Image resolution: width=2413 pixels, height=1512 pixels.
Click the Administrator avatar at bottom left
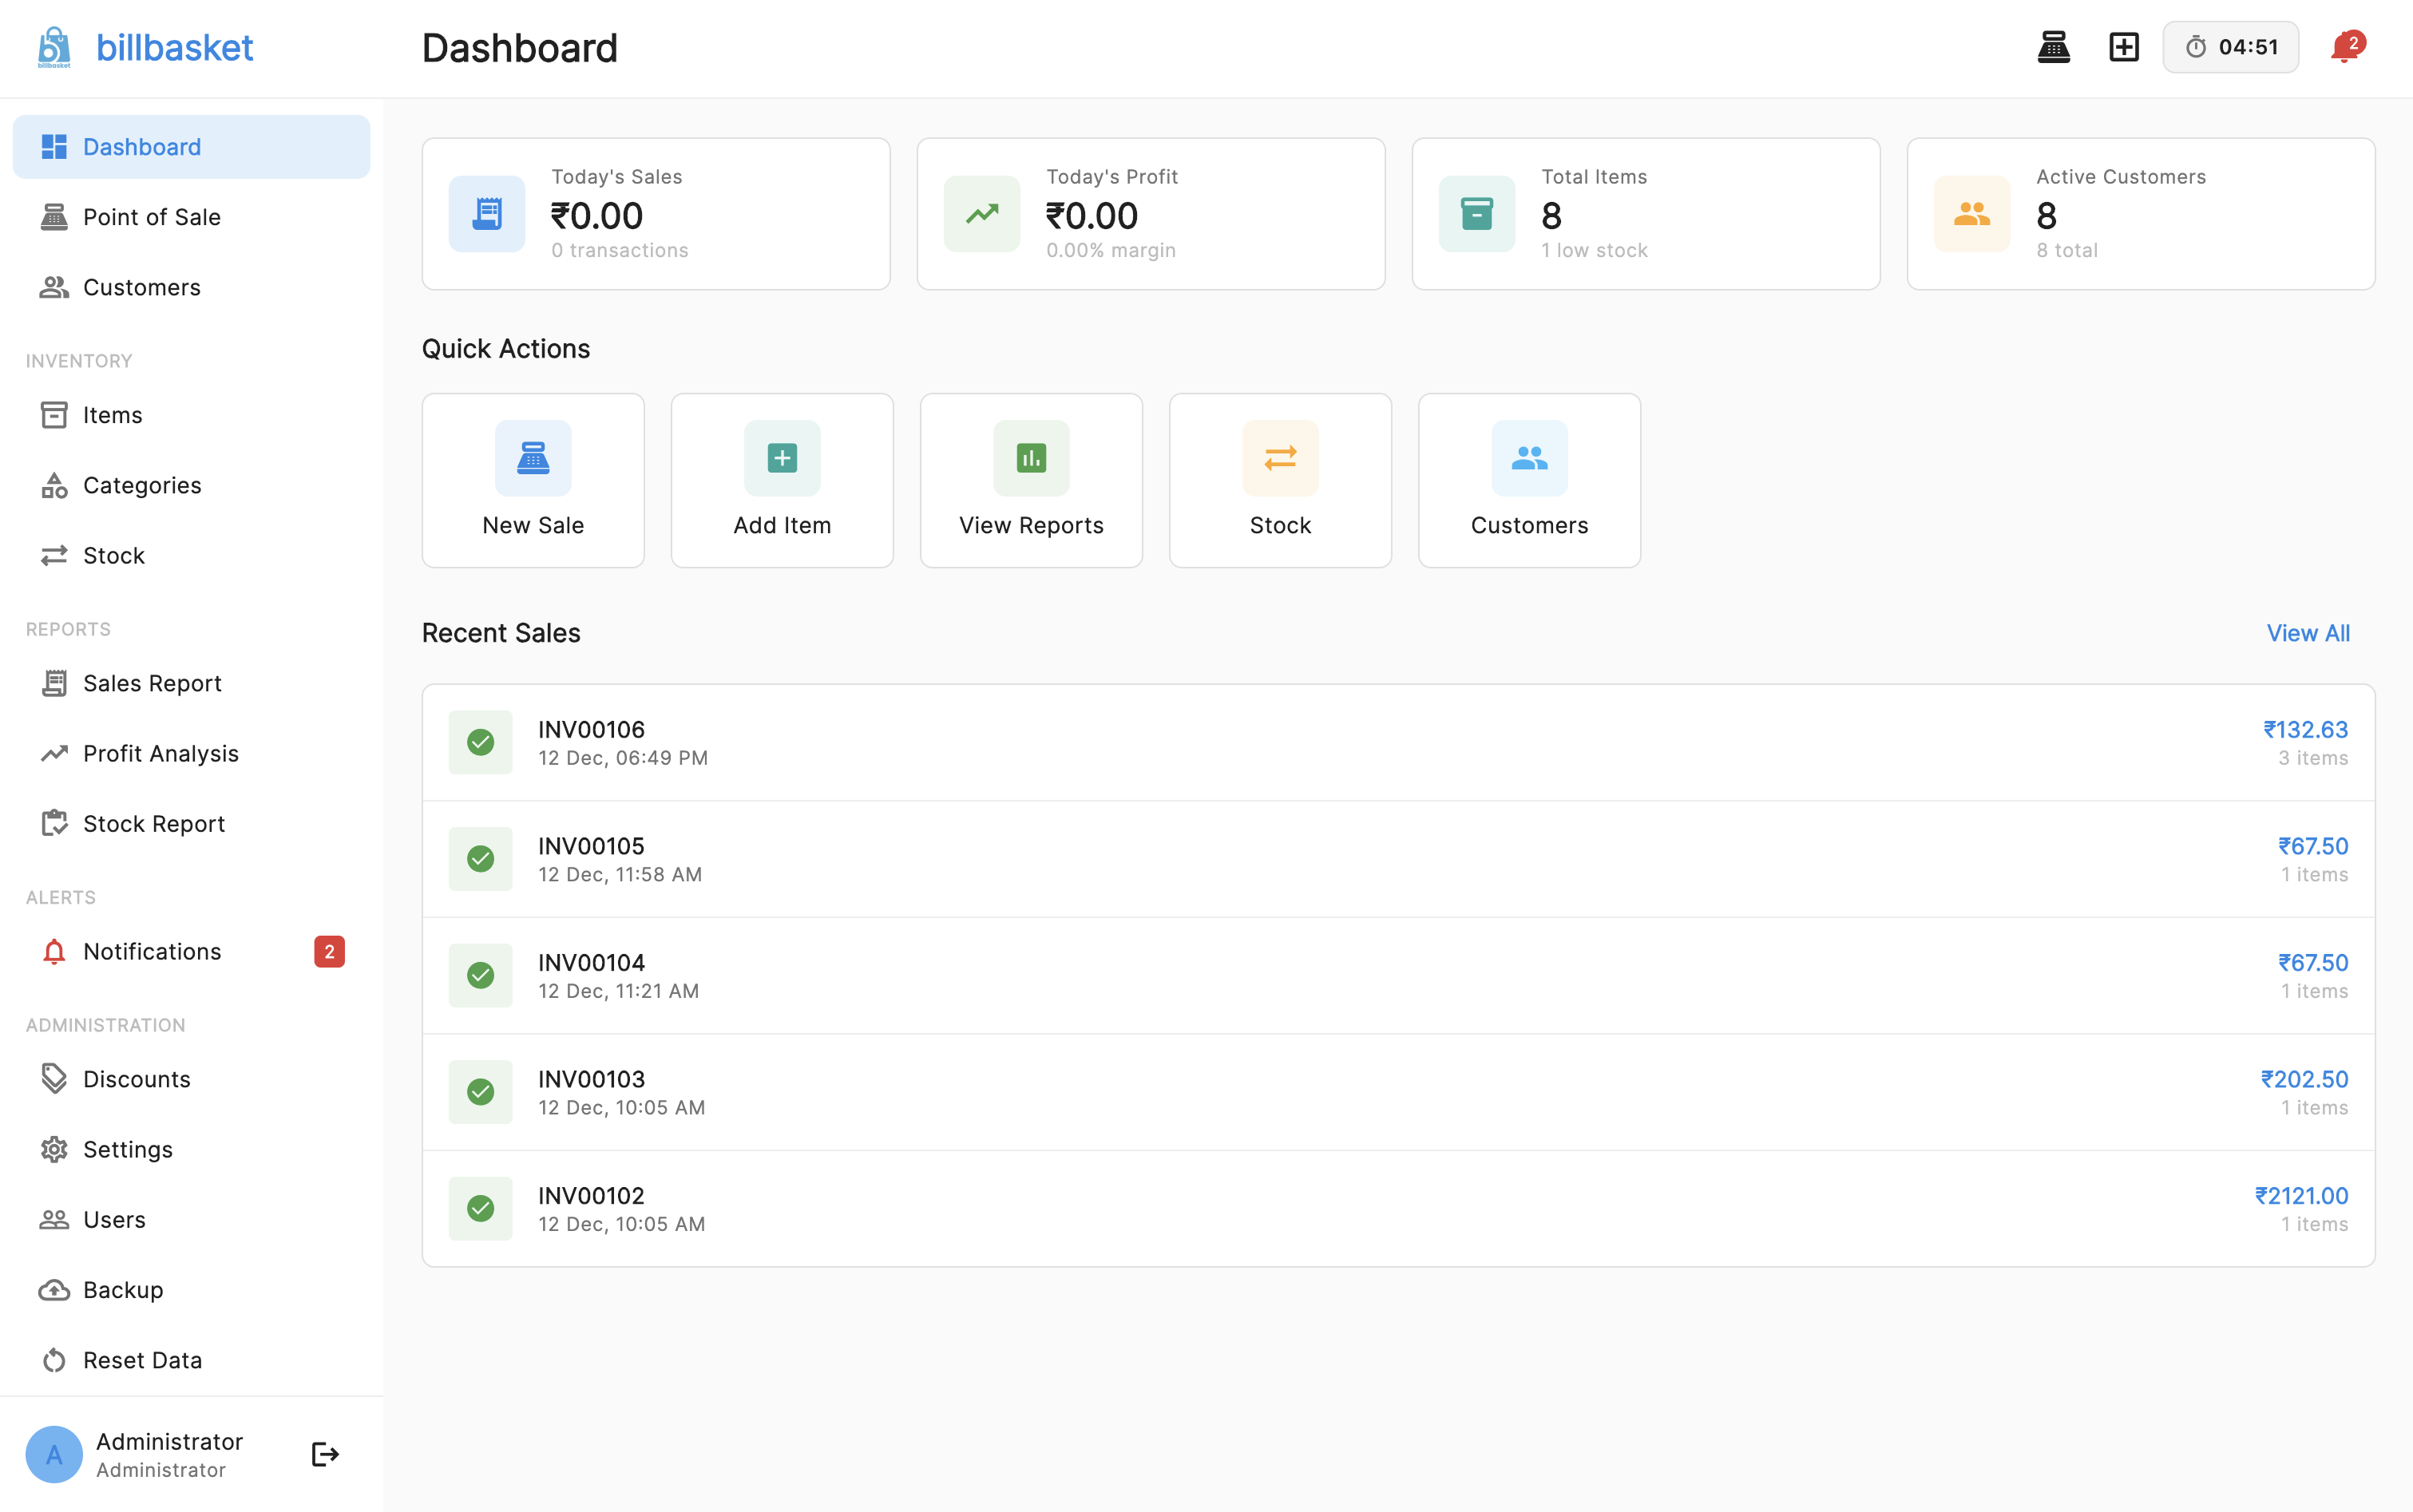click(x=54, y=1453)
